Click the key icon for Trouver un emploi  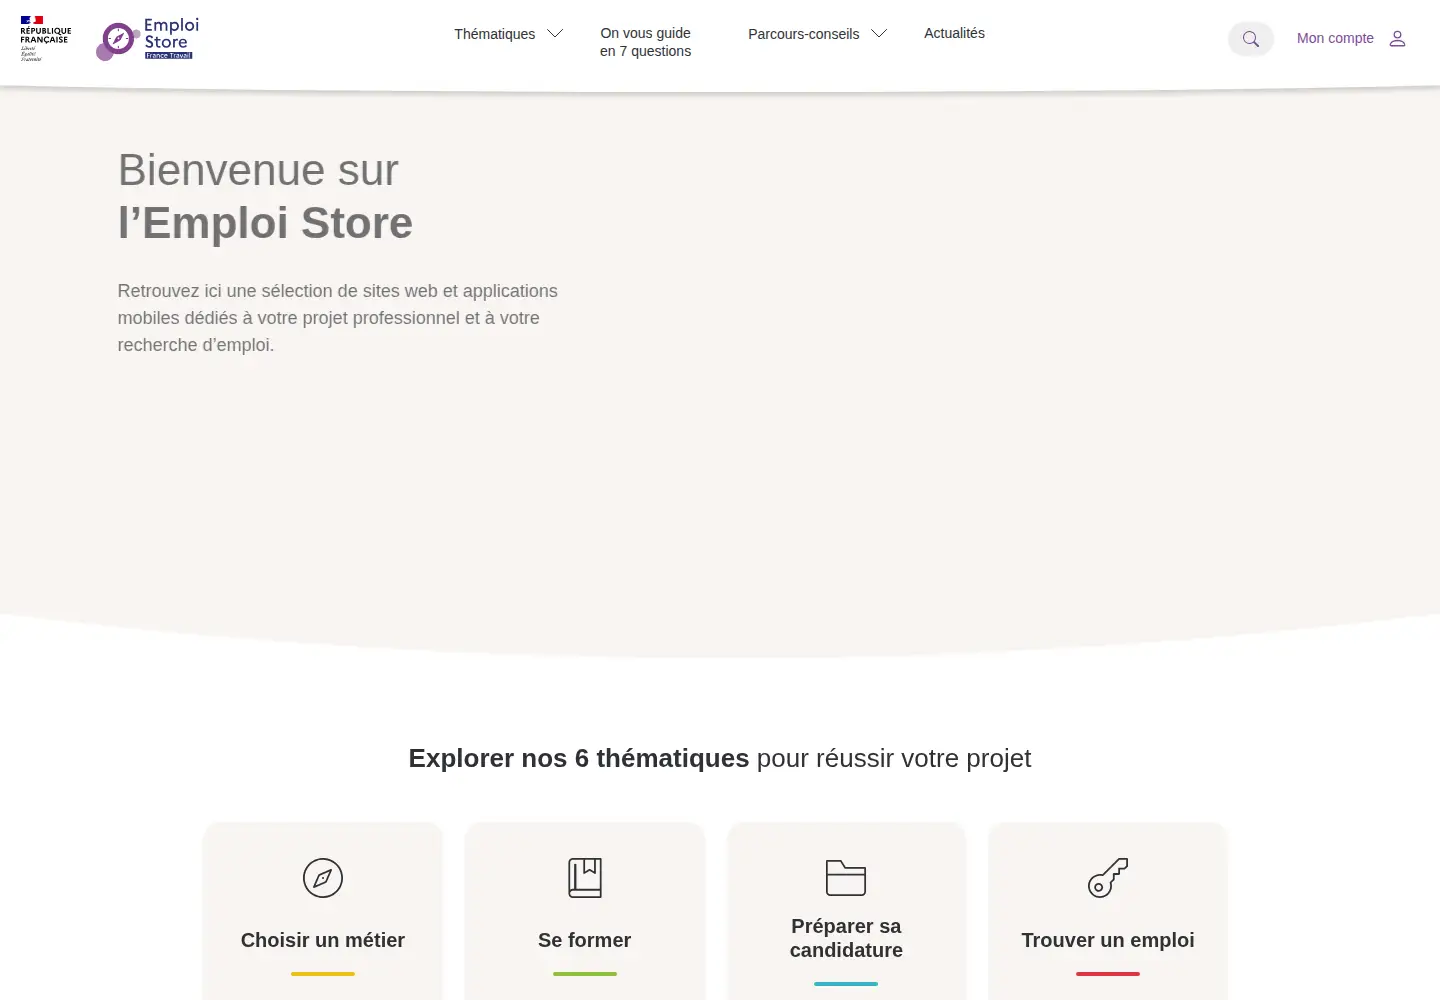pyautogui.click(x=1108, y=878)
